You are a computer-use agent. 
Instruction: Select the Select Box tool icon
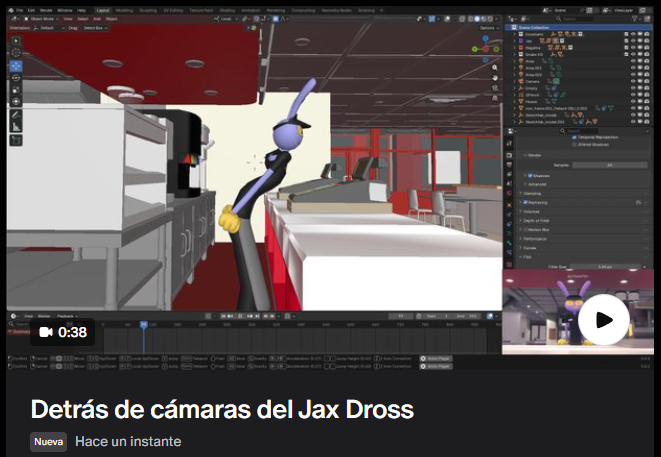(16, 40)
